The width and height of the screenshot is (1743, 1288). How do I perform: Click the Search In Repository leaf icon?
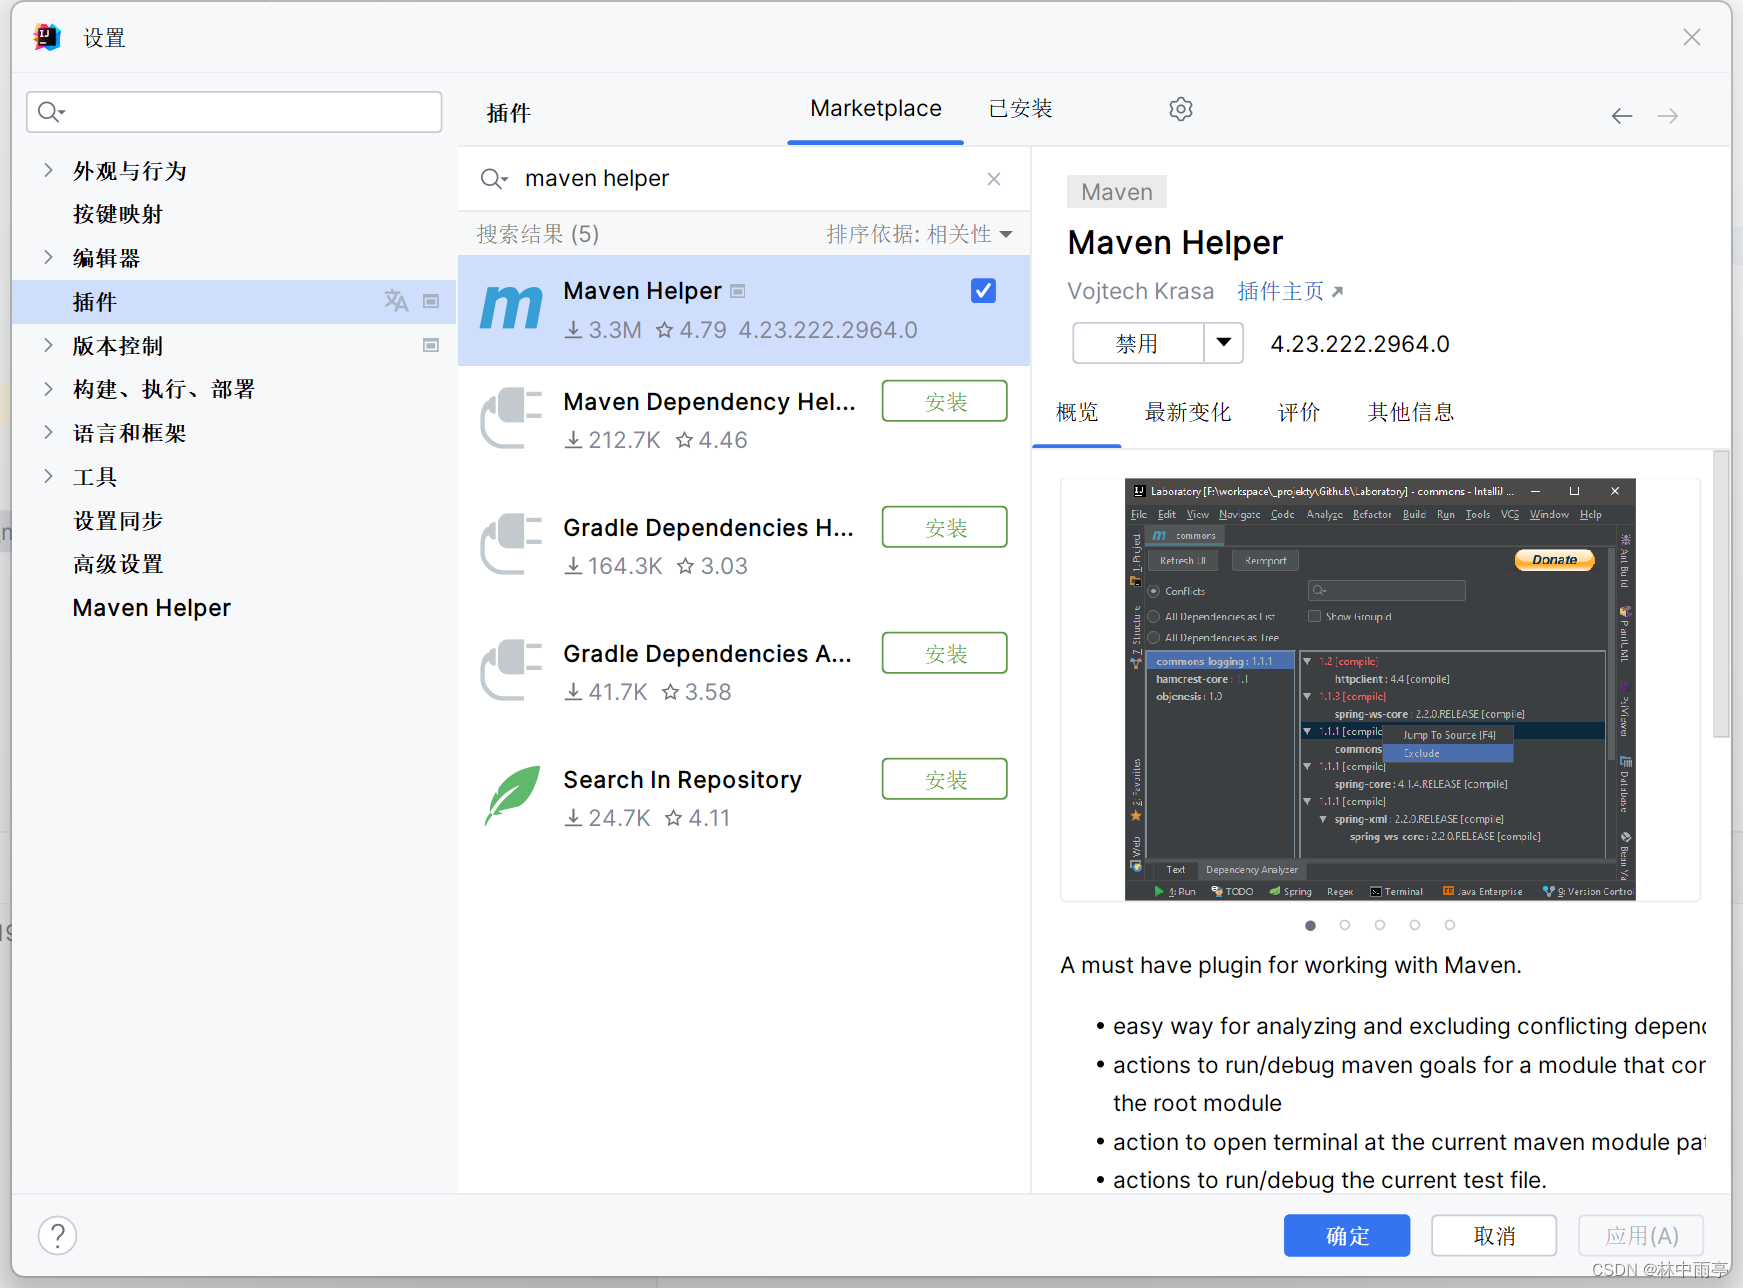512,796
